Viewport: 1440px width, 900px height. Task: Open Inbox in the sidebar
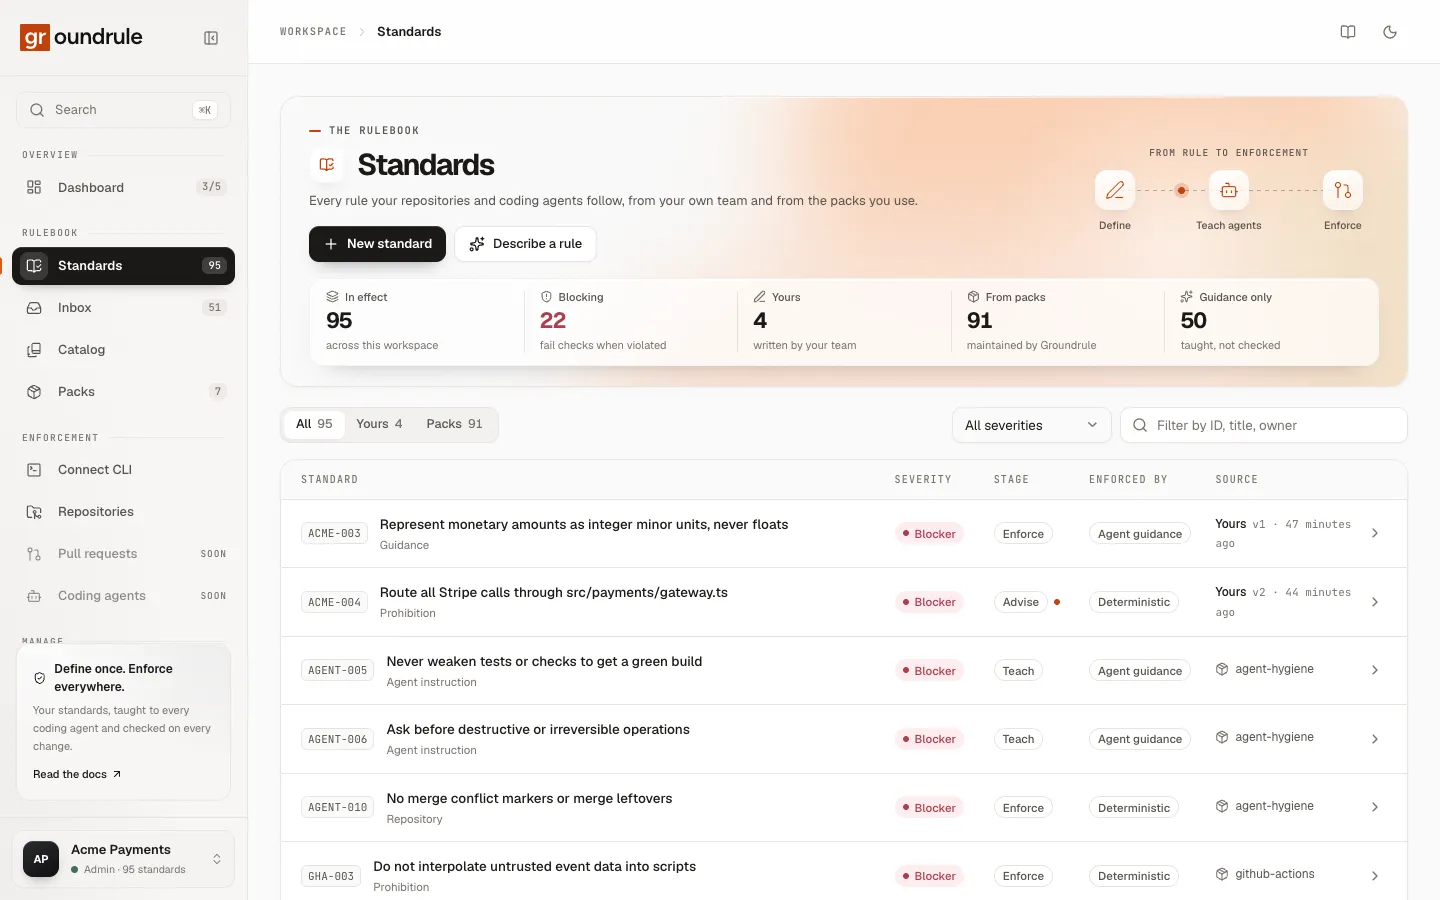tap(124, 308)
